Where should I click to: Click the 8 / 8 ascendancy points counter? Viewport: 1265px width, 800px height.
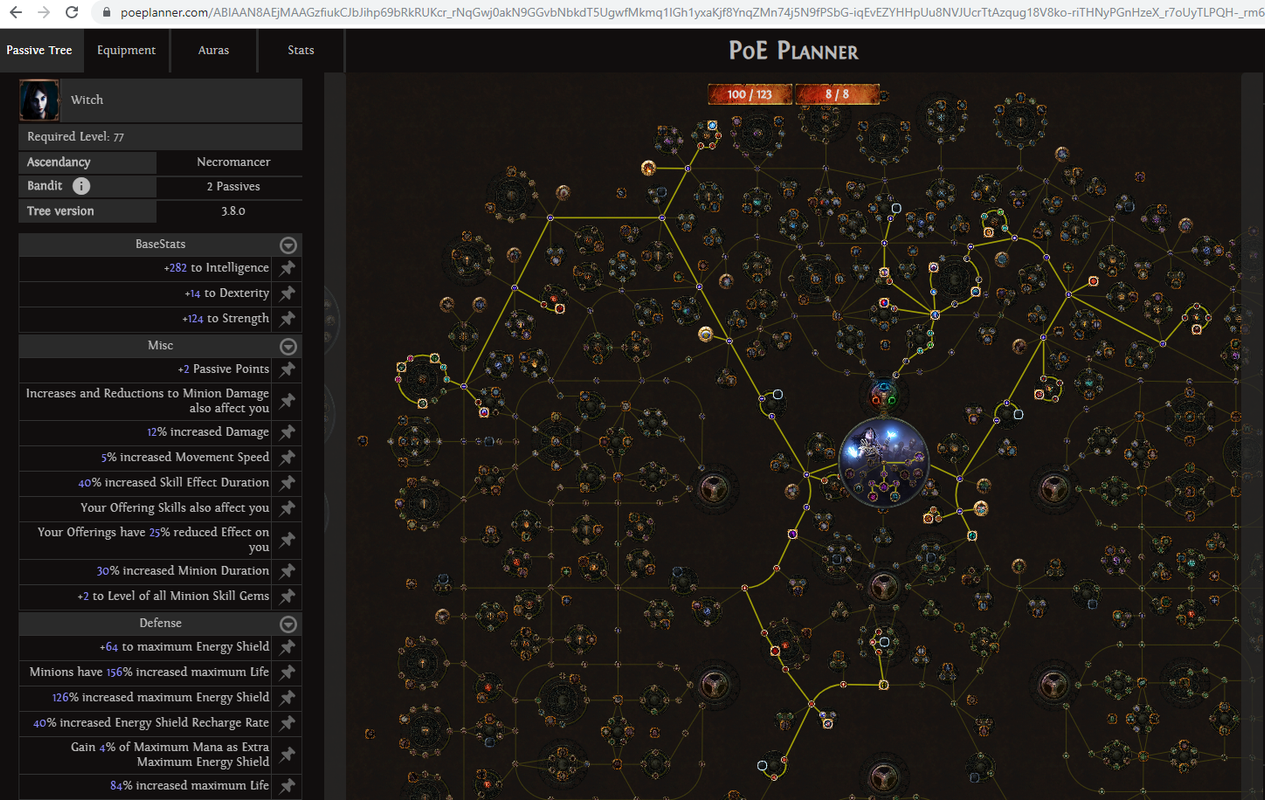838,94
